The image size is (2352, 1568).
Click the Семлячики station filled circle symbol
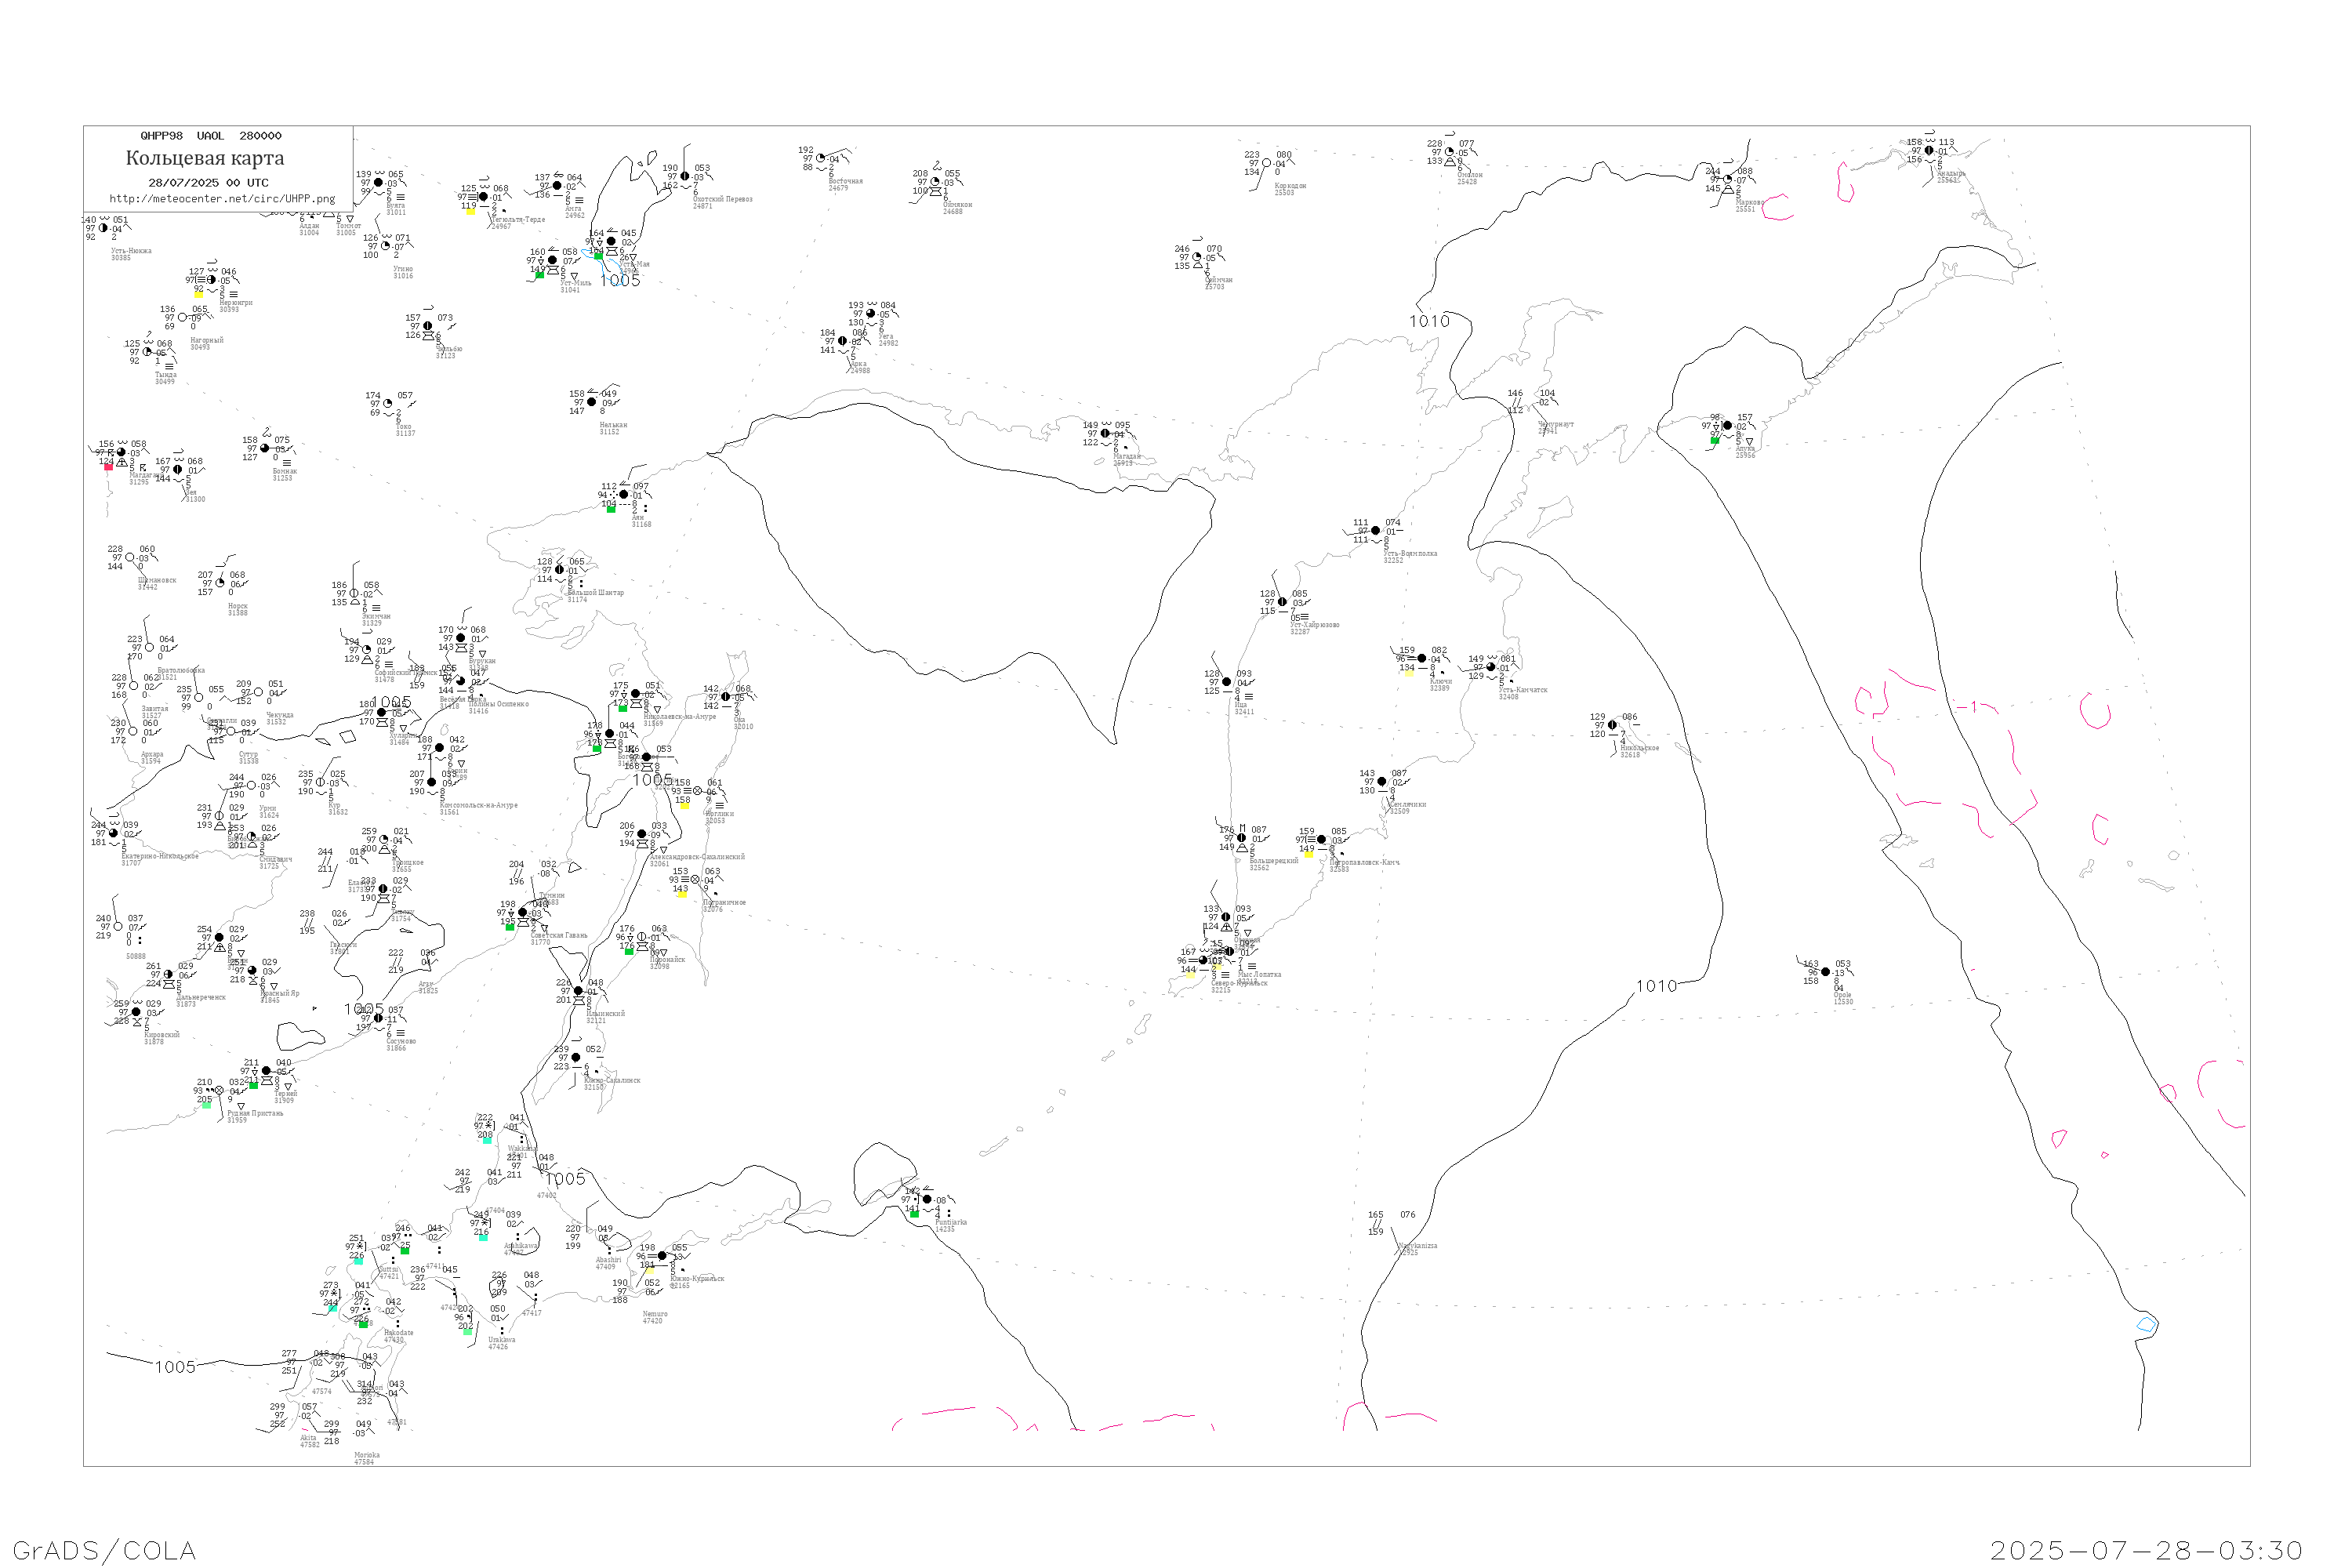point(1381,782)
